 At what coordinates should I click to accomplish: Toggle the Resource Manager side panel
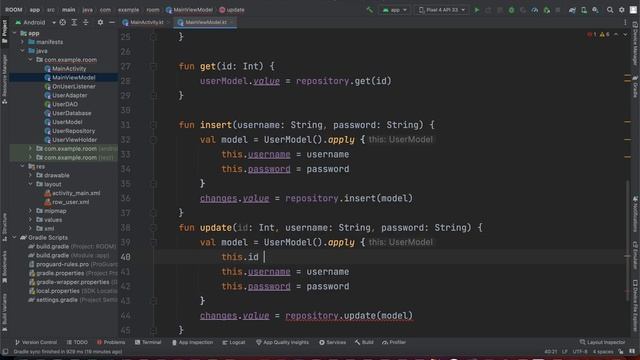click(4, 79)
